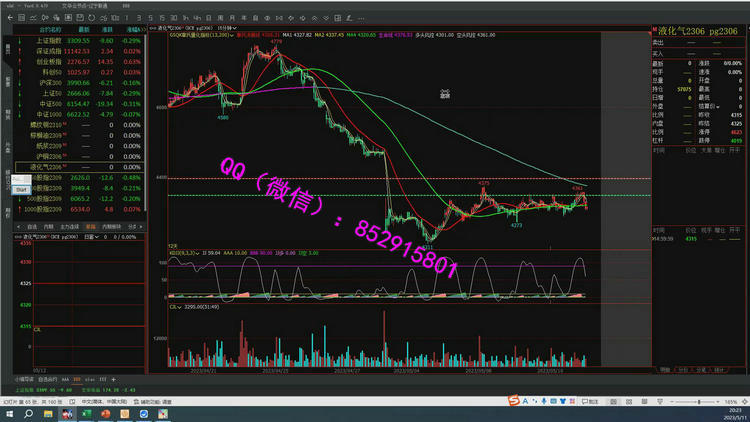Viewport: 750px width, 422px height.
Task: Click the Windows Start button
Action: tap(8, 411)
